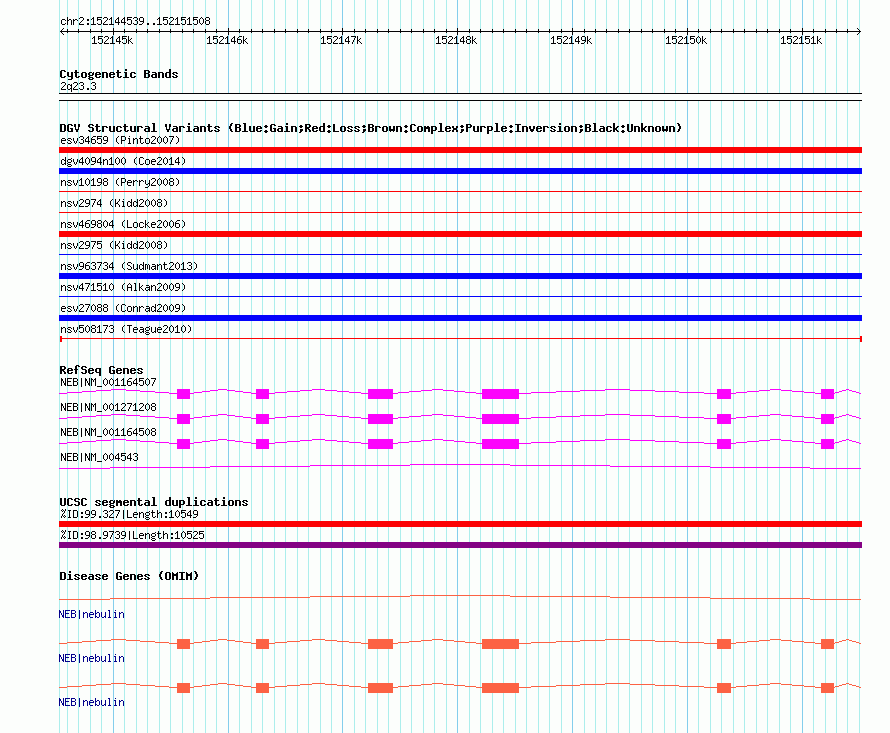Select the NEB|NM_004543 transcript label

(99, 458)
